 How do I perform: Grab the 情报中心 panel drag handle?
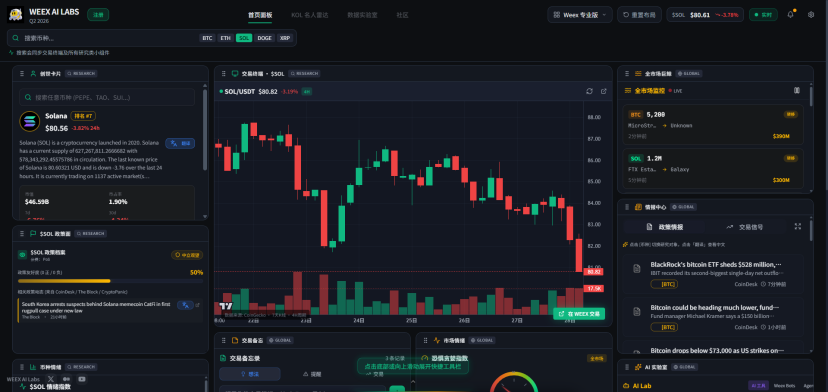627,207
